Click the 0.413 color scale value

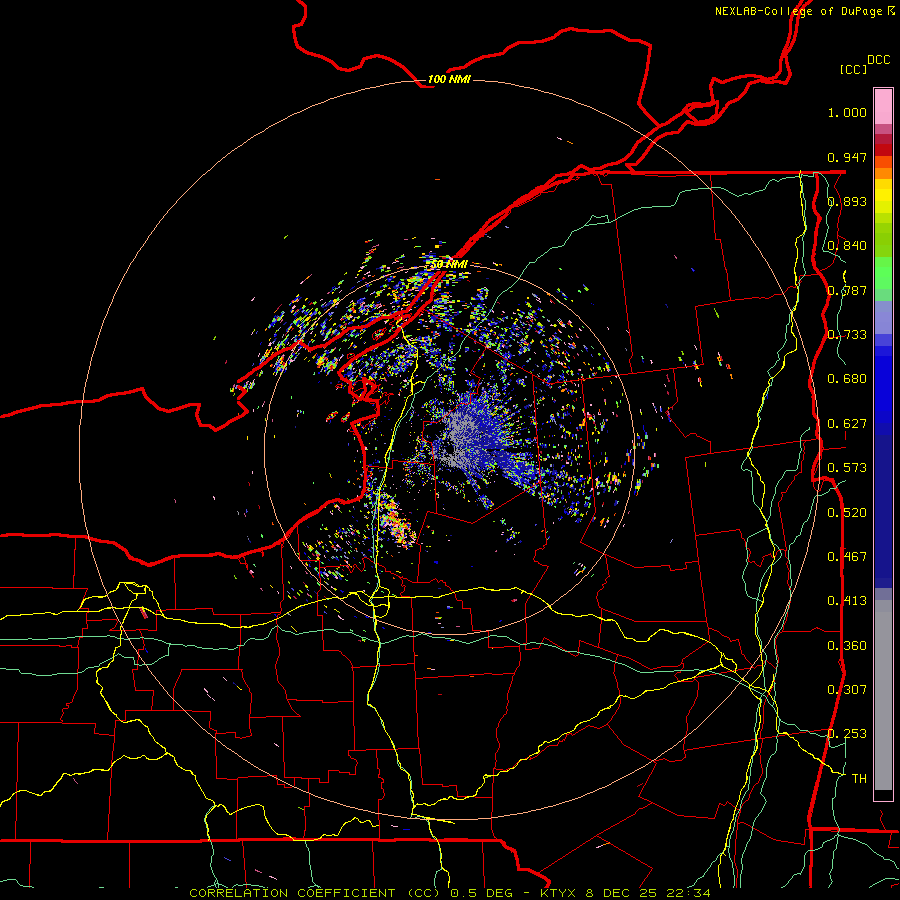[847, 601]
